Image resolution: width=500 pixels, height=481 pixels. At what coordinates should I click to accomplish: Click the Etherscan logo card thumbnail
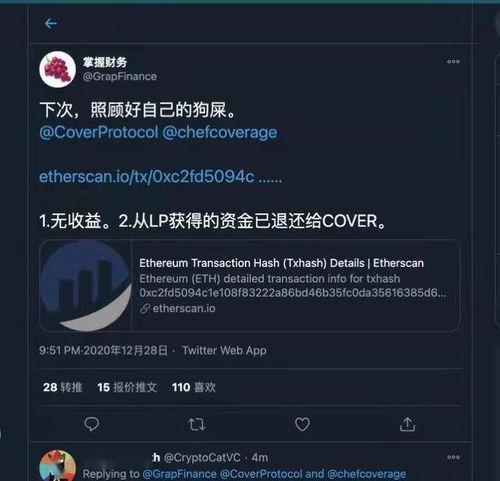pyautogui.click(x=86, y=286)
